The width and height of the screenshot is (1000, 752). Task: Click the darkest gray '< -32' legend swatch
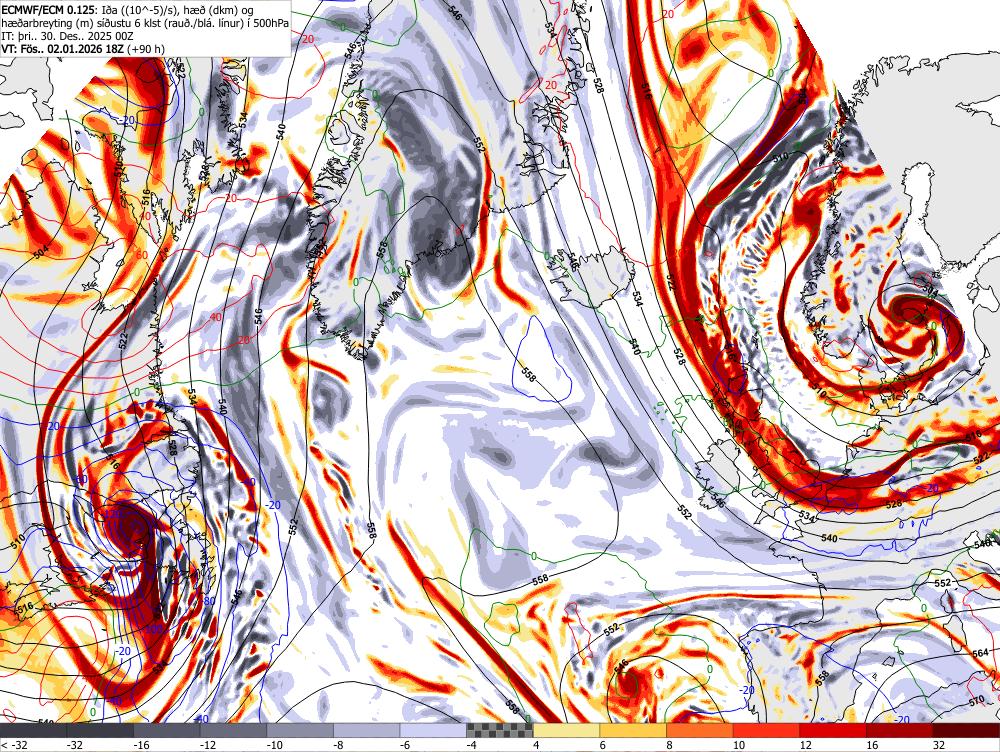pyautogui.click(x=33, y=730)
